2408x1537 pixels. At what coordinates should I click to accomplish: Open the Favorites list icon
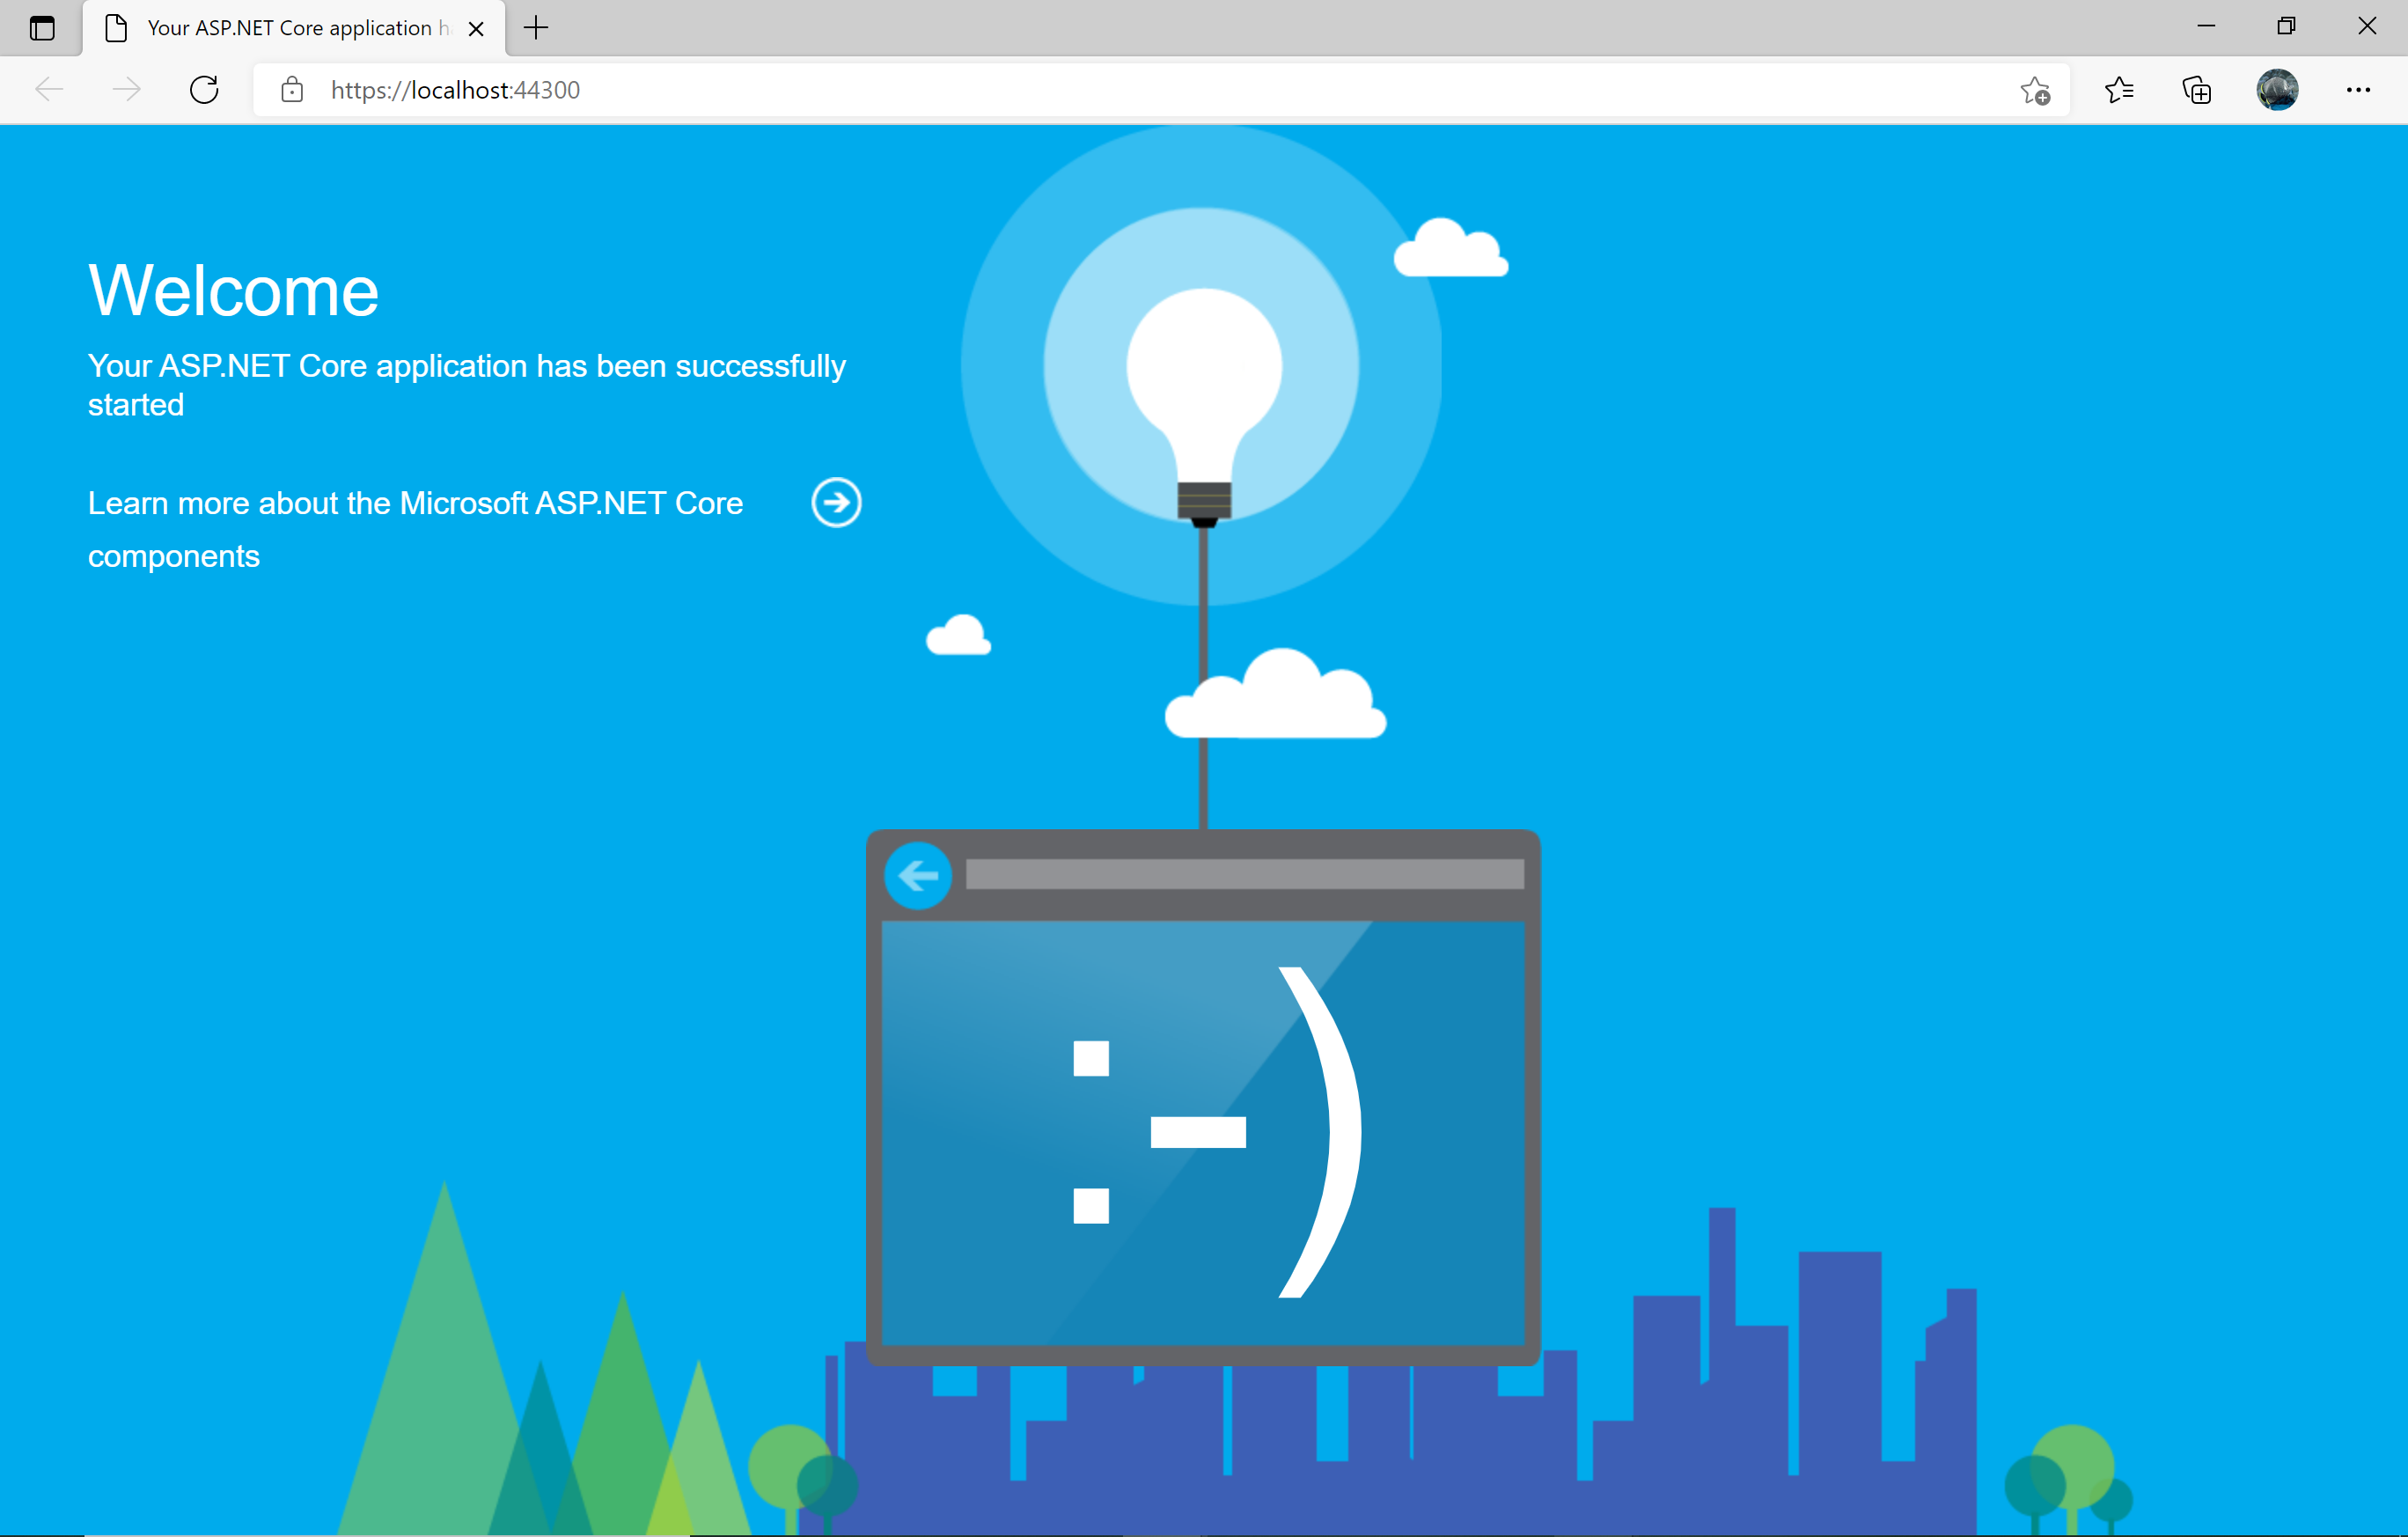tap(2118, 90)
